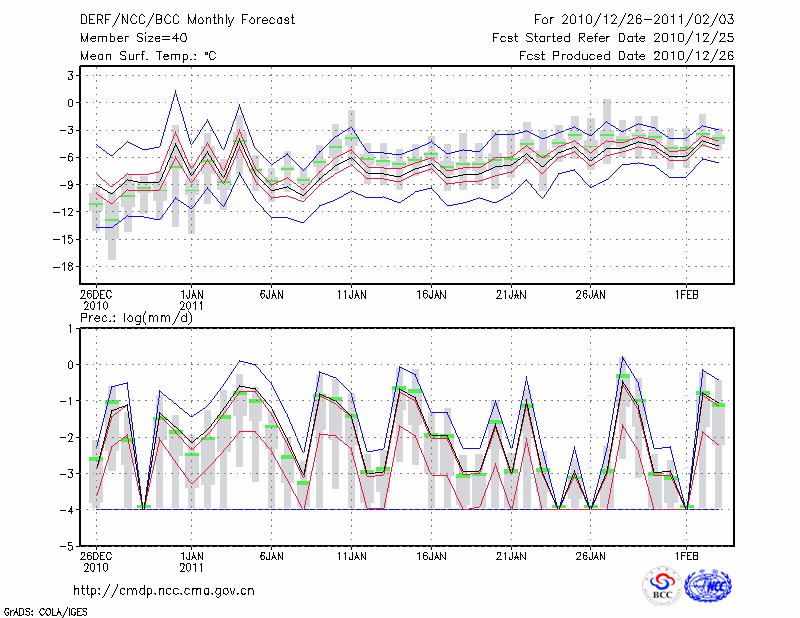Click 1FEB on the temperature chart axis
Screen dimensions: 800x618
click(x=686, y=296)
